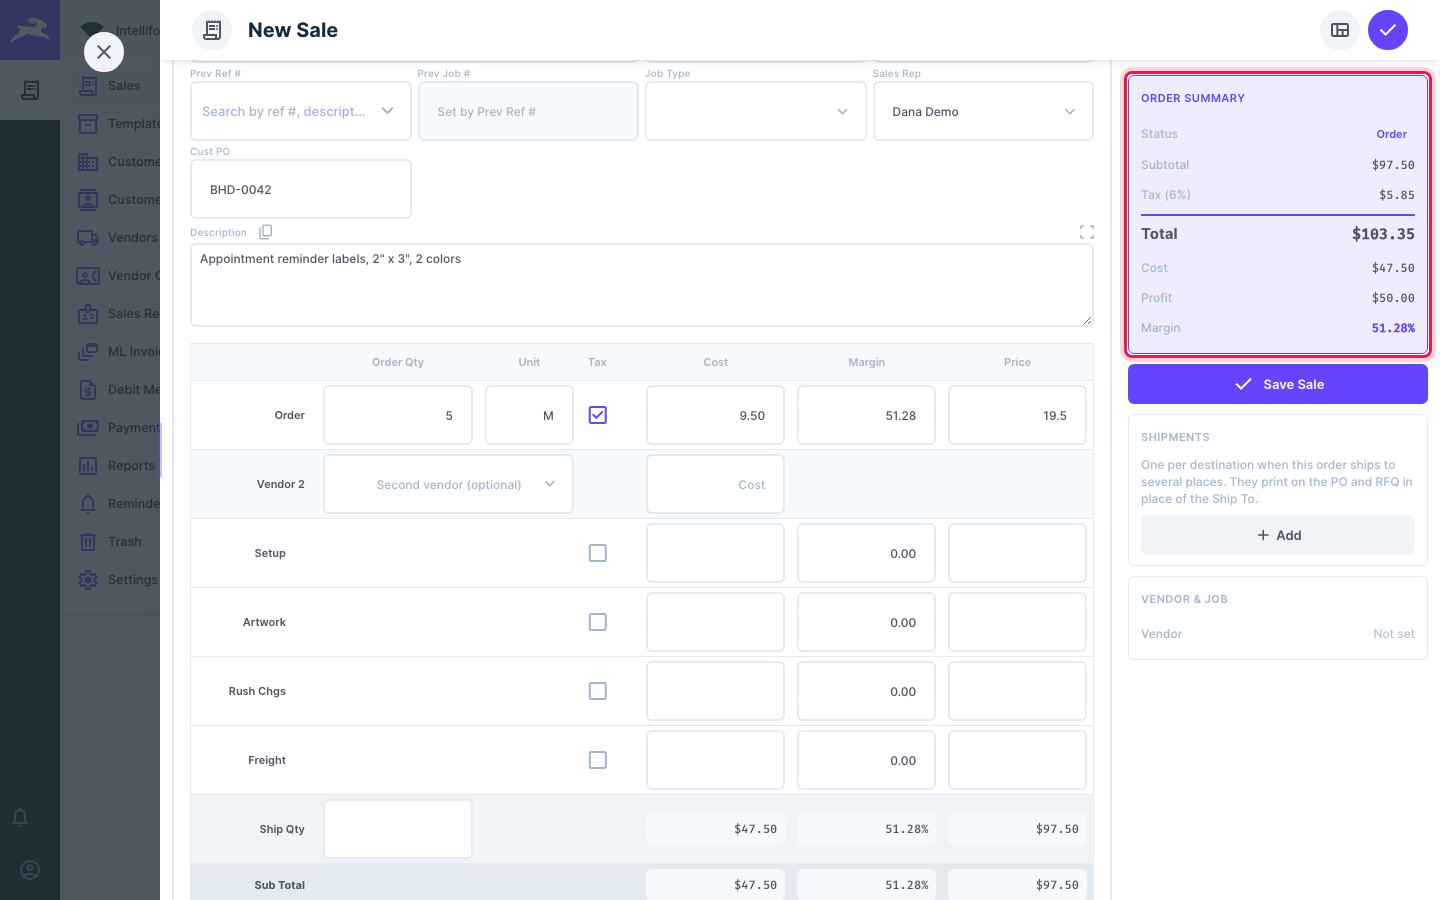This screenshot has width=1440, height=900.
Task: Click the Payments icon in the sidebar
Action: pyautogui.click(x=88, y=428)
